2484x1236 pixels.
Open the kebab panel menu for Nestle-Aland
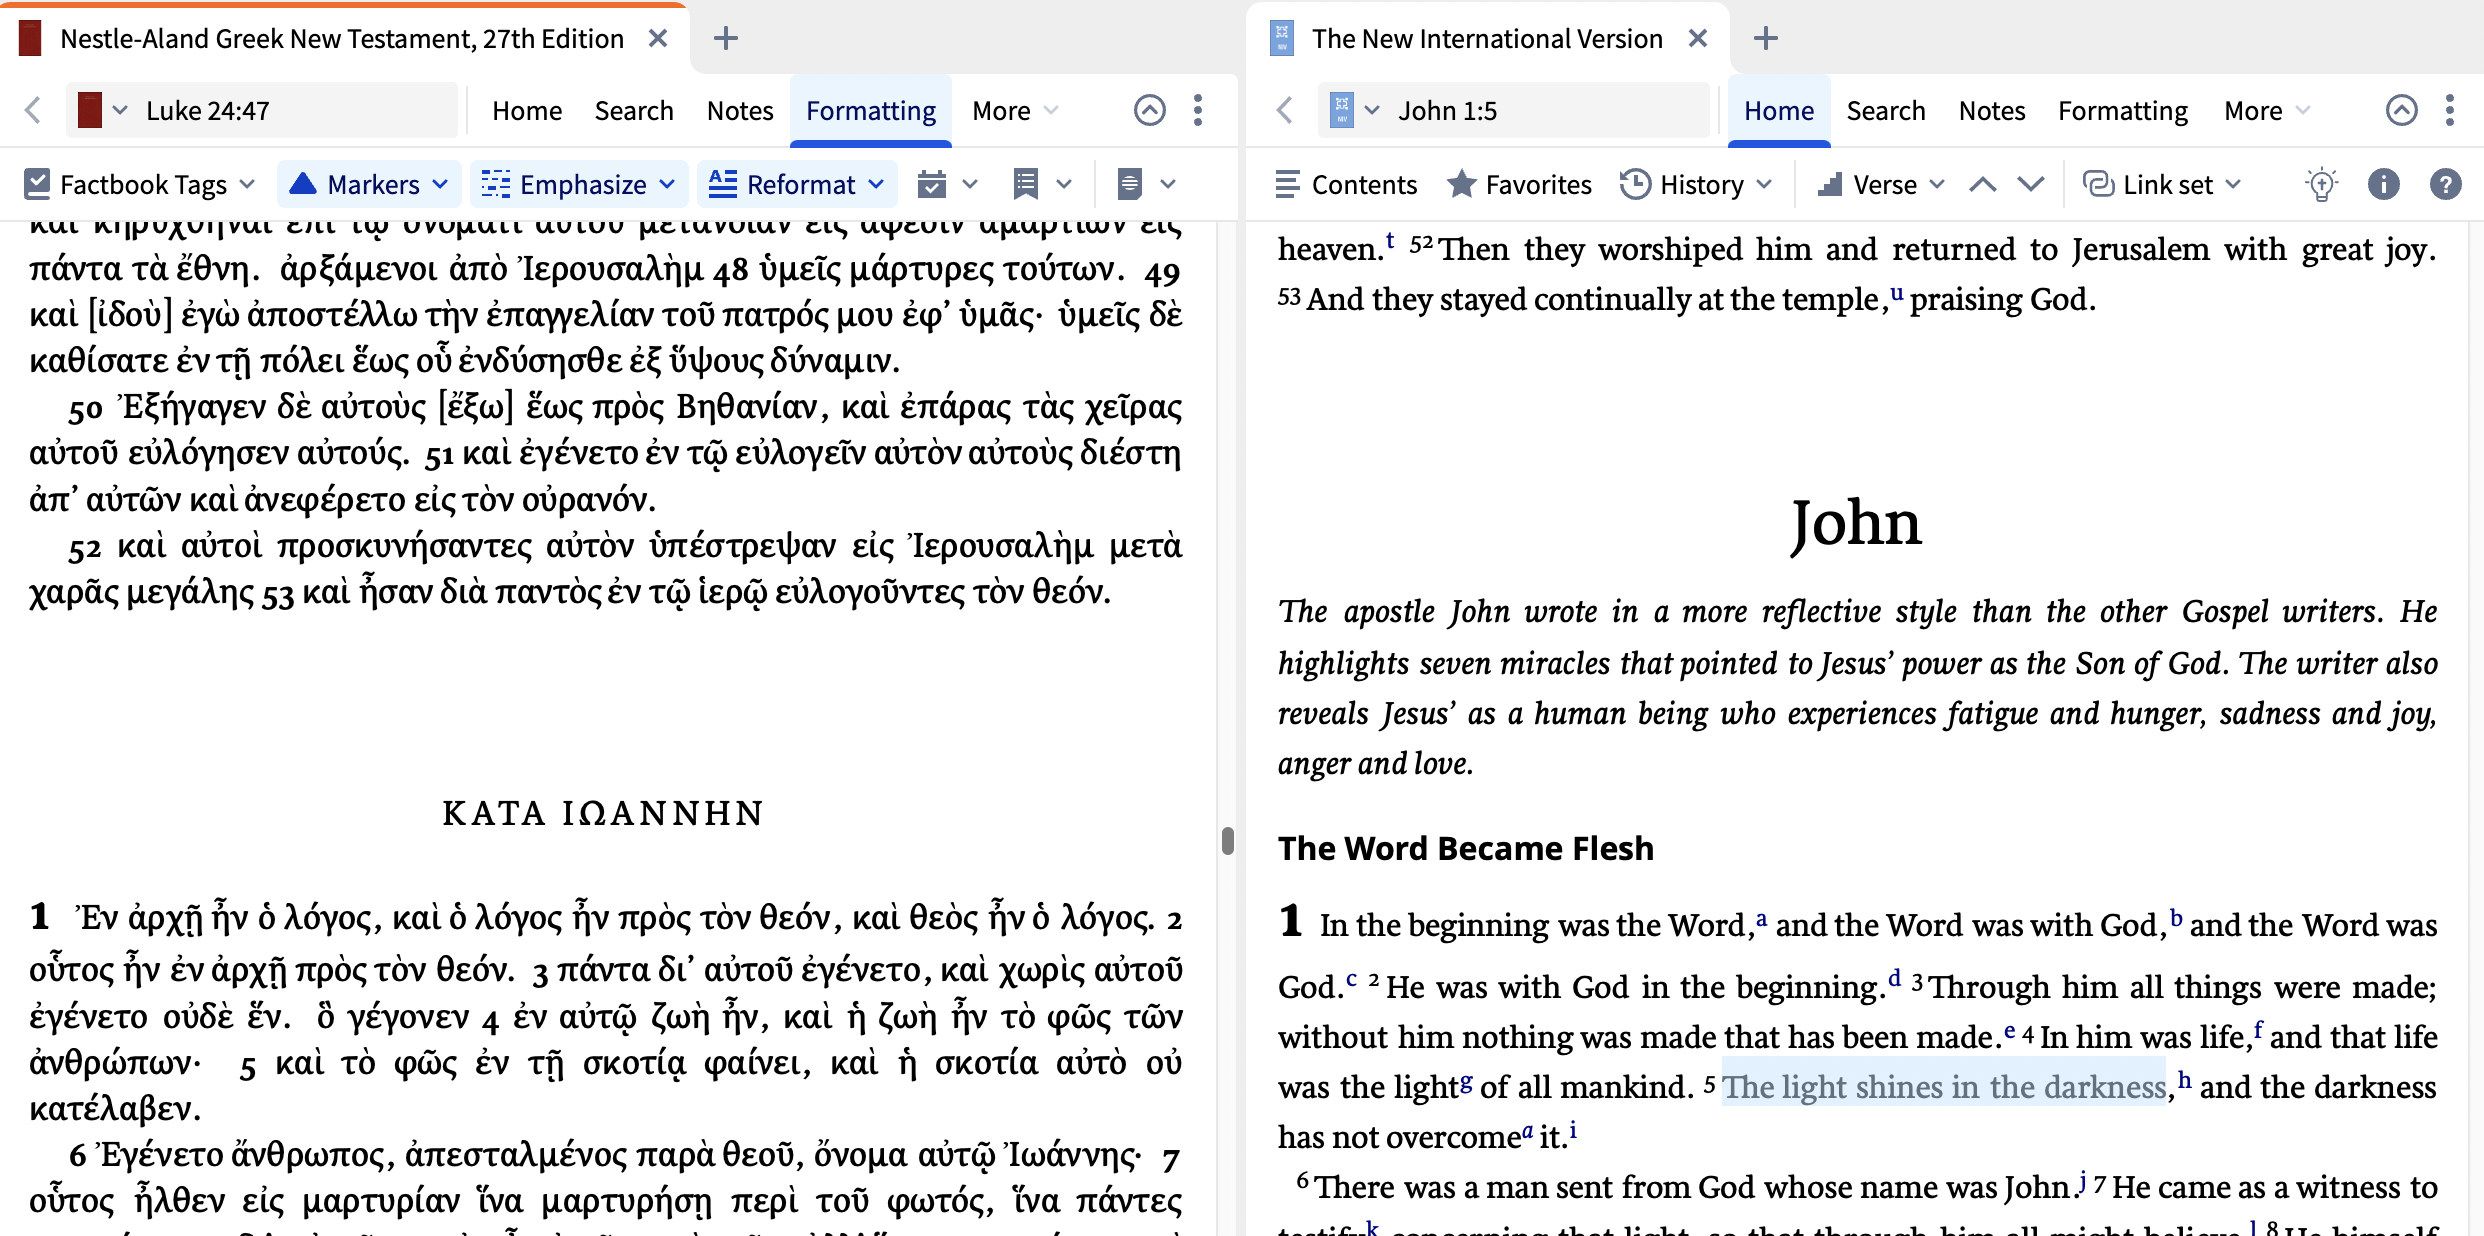pos(1198,110)
